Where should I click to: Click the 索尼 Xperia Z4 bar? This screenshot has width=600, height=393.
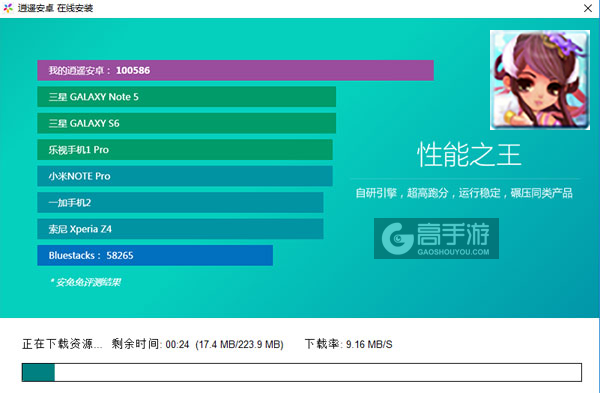[x=180, y=229]
